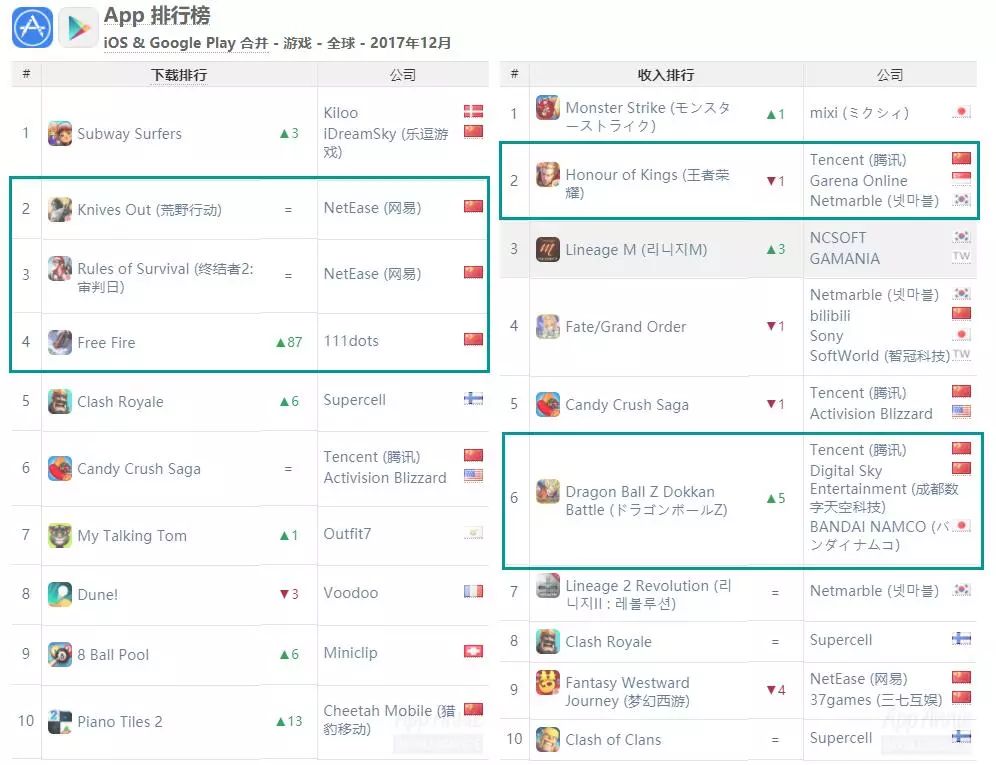Click the Dune! game title

(x=97, y=595)
